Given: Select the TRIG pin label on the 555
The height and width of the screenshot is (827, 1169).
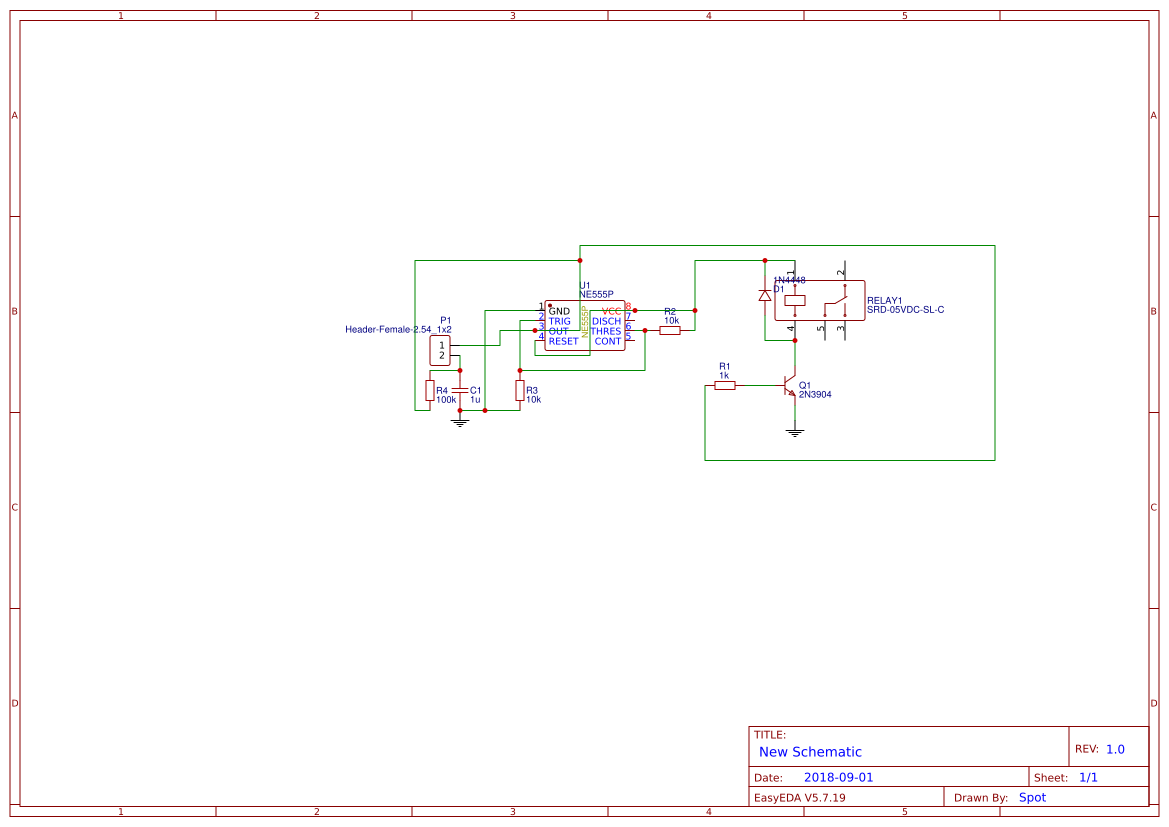Looking at the screenshot, I should (560, 320).
